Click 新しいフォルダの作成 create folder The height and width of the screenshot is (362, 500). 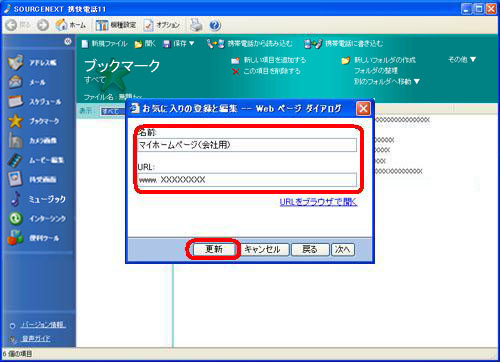pyautogui.click(x=379, y=60)
